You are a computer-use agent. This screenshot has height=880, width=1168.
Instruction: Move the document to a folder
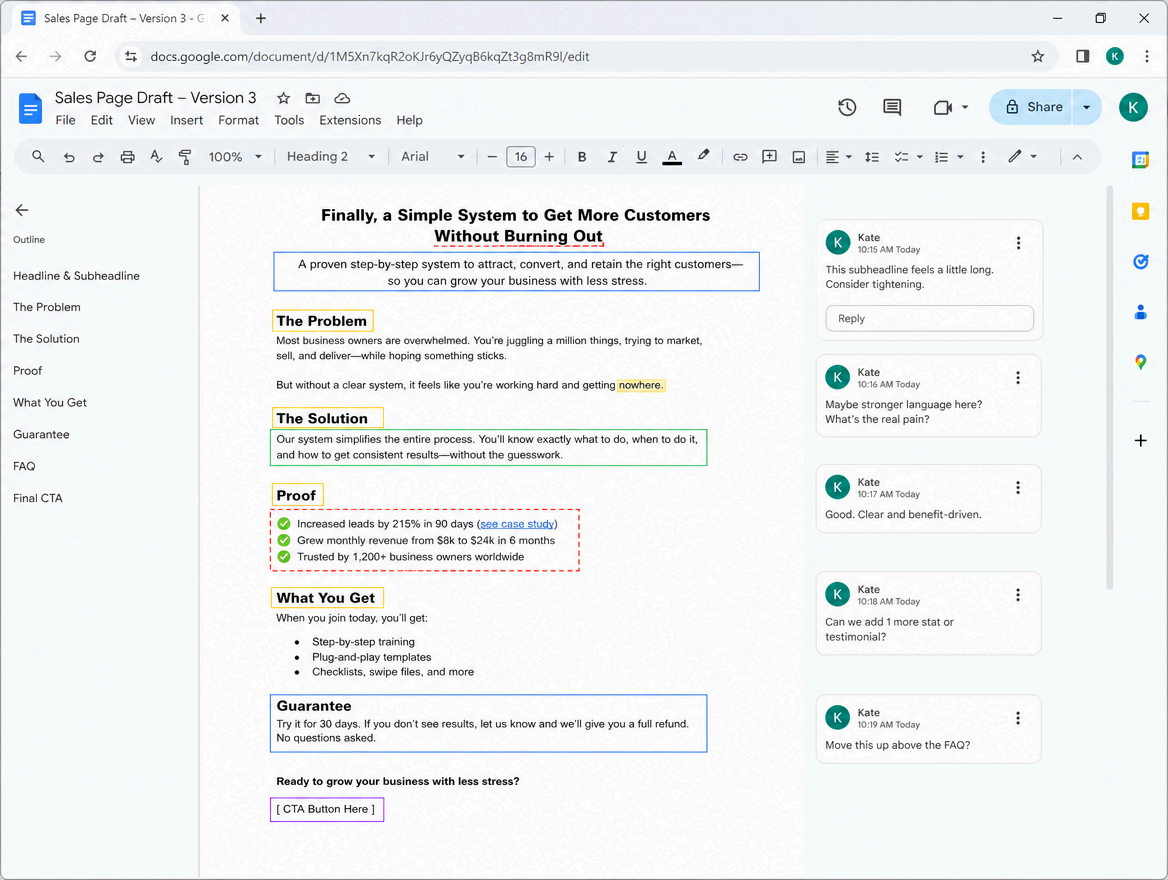[x=313, y=98]
